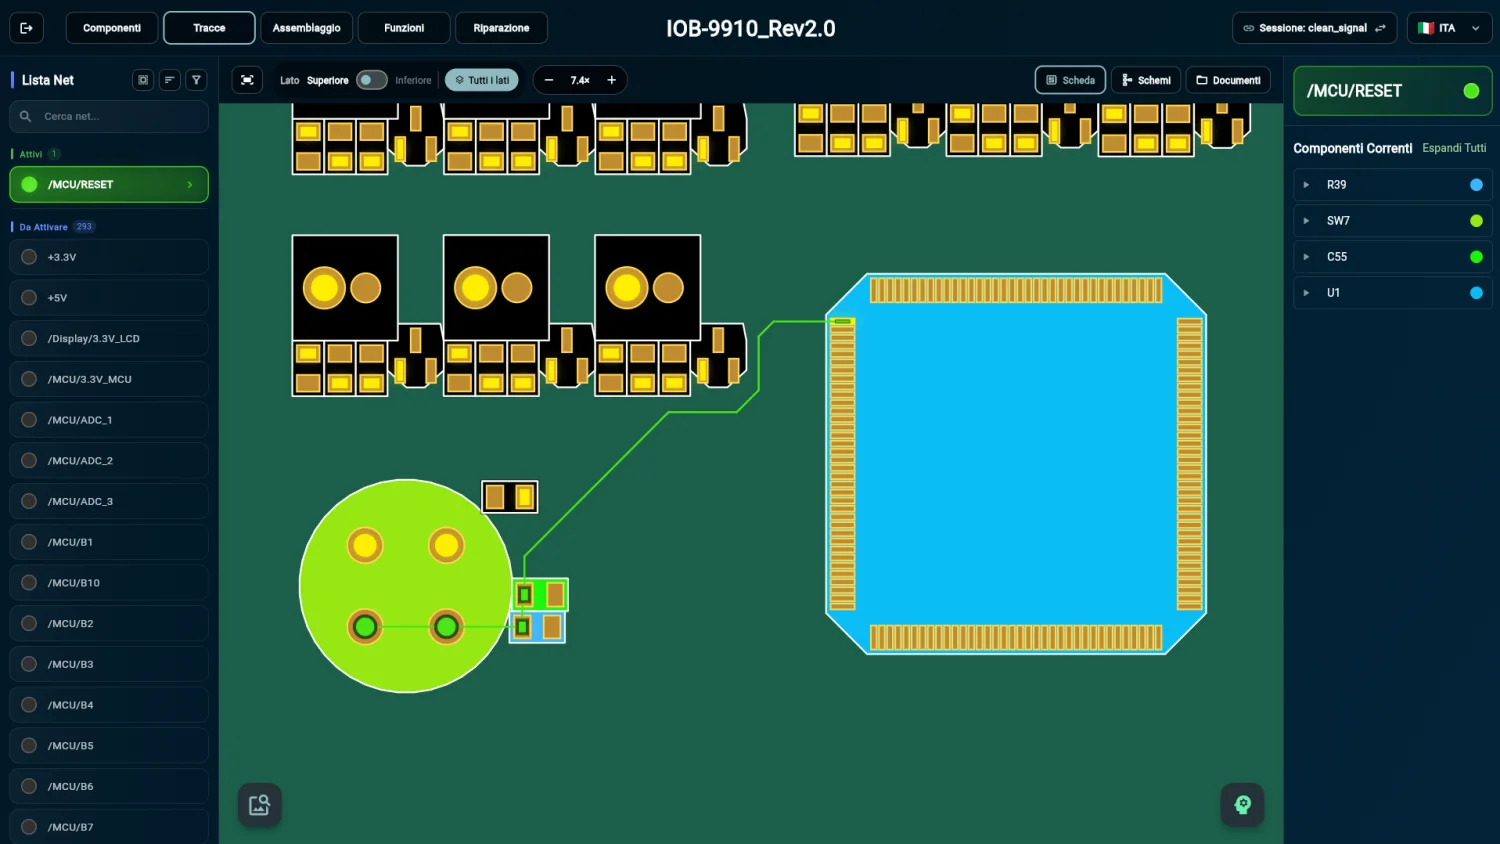Click the AI assistant head icon at canvas bottom-right
Viewport: 1500px width, 844px height.
coord(1243,805)
